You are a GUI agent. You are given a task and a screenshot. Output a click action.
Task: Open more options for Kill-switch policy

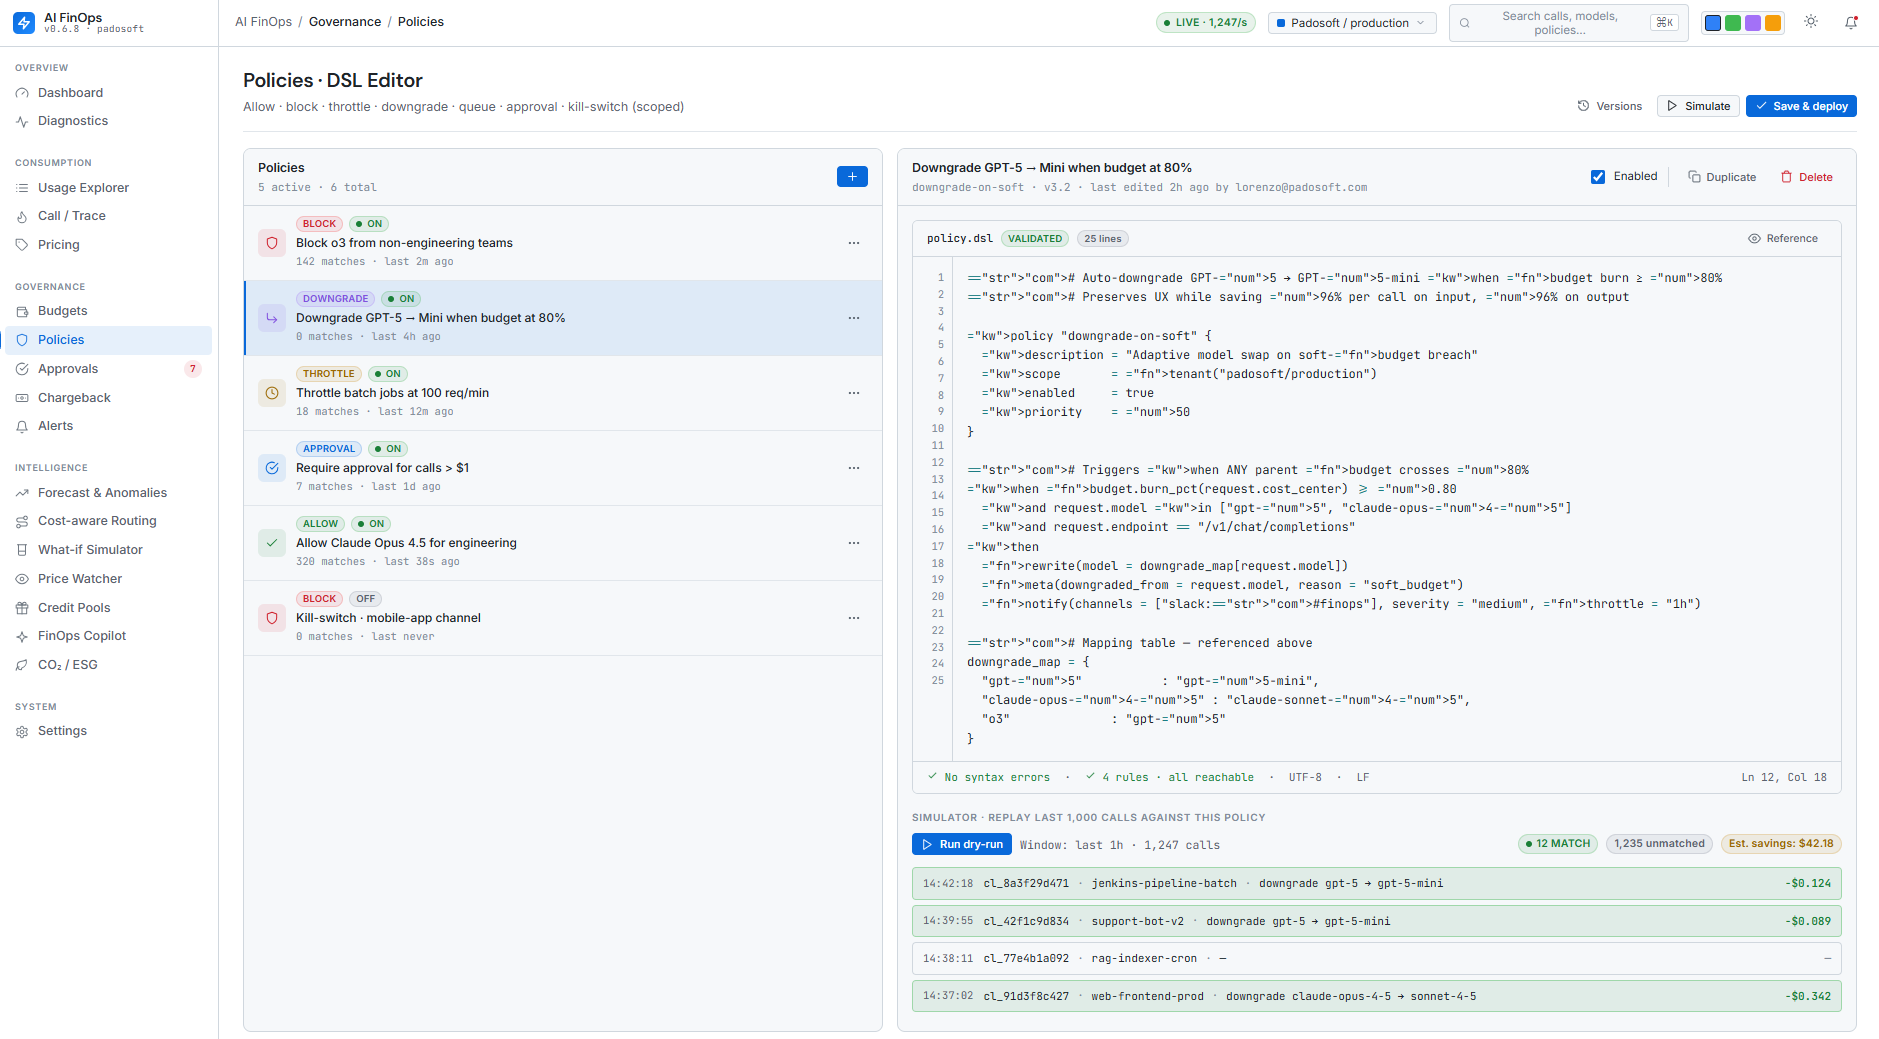854,618
